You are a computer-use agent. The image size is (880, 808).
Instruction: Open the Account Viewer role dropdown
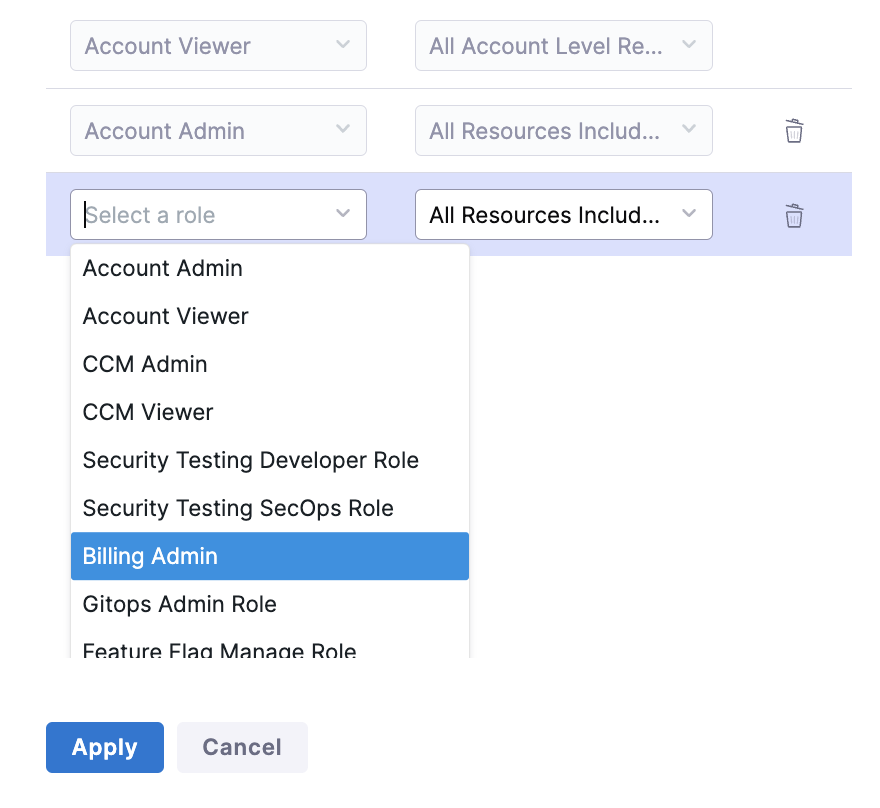tap(218, 45)
